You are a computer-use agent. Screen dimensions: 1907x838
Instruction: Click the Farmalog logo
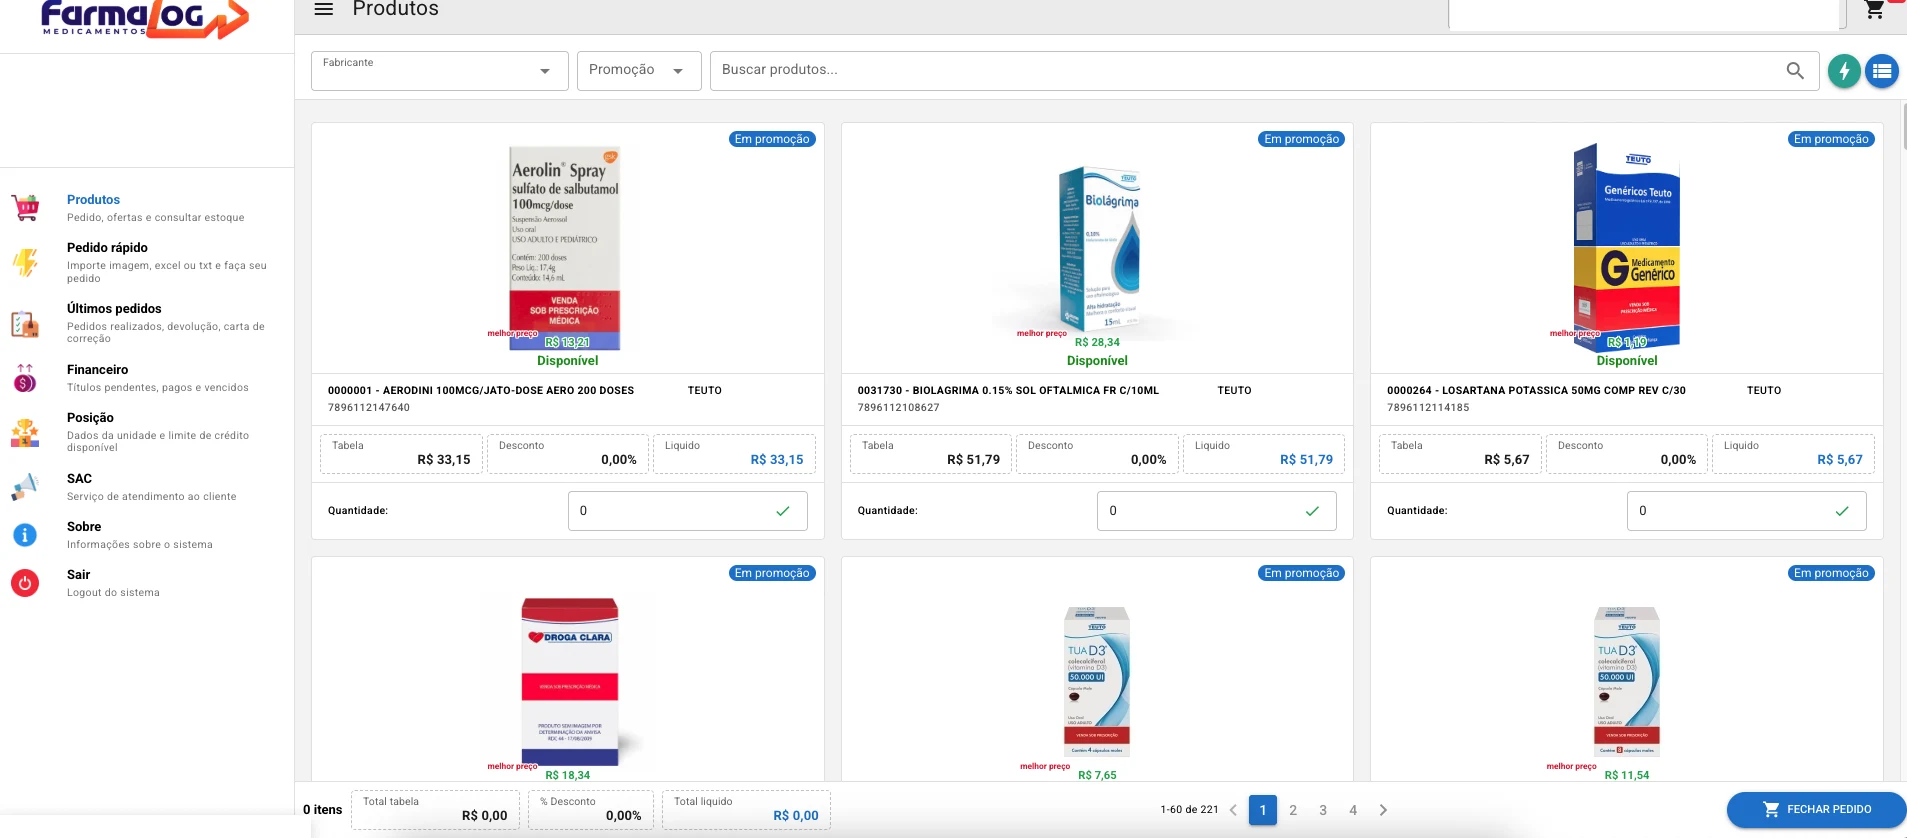pyautogui.click(x=144, y=19)
